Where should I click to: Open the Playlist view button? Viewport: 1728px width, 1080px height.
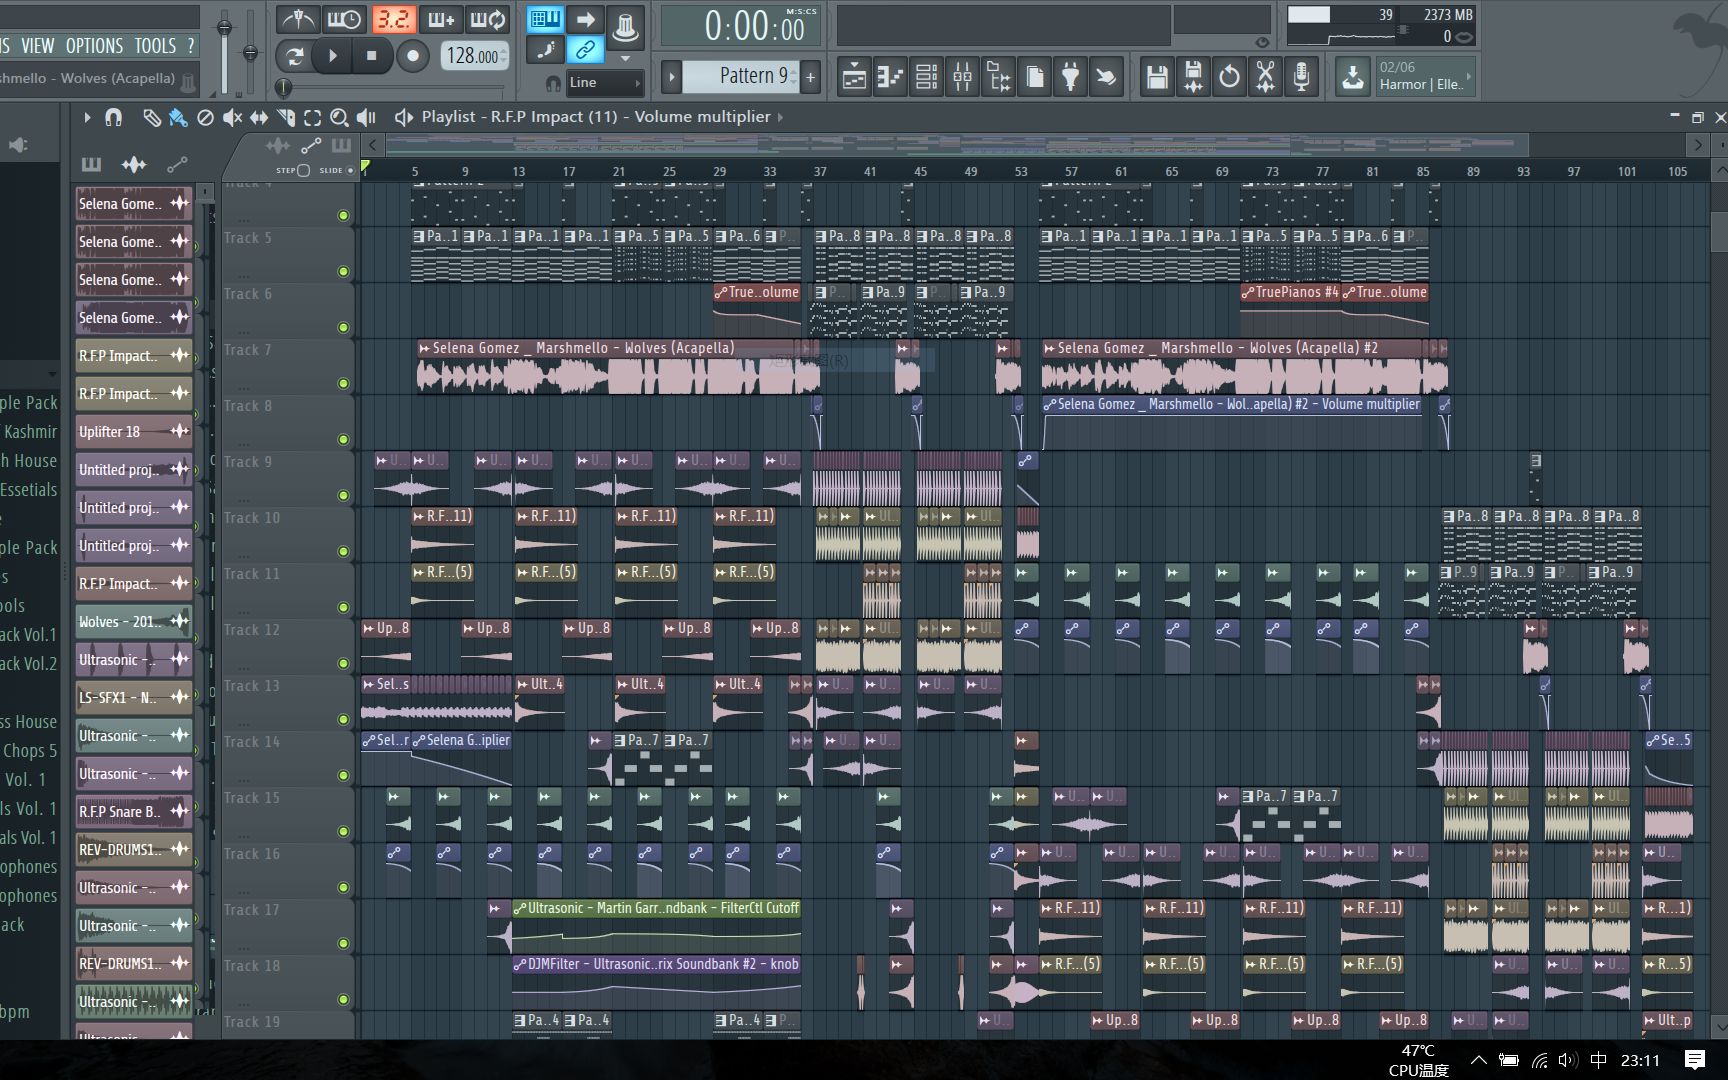pyautogui.click(x=854, y=77)
